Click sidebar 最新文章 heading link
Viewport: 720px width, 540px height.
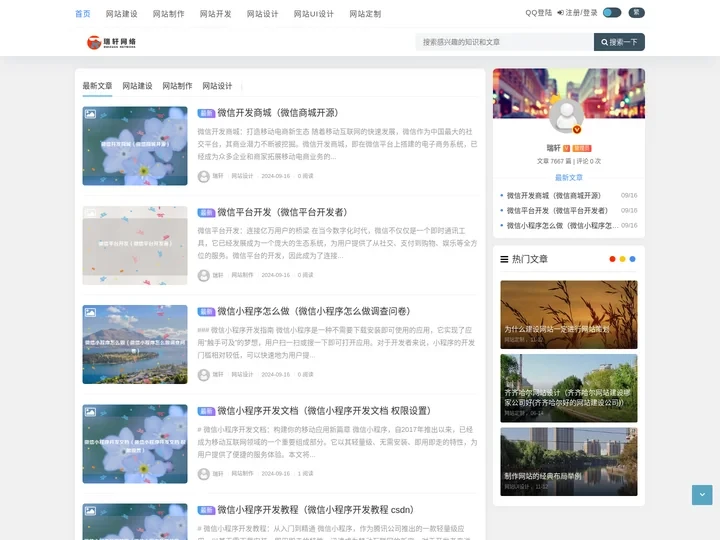(x=568, y=178)
